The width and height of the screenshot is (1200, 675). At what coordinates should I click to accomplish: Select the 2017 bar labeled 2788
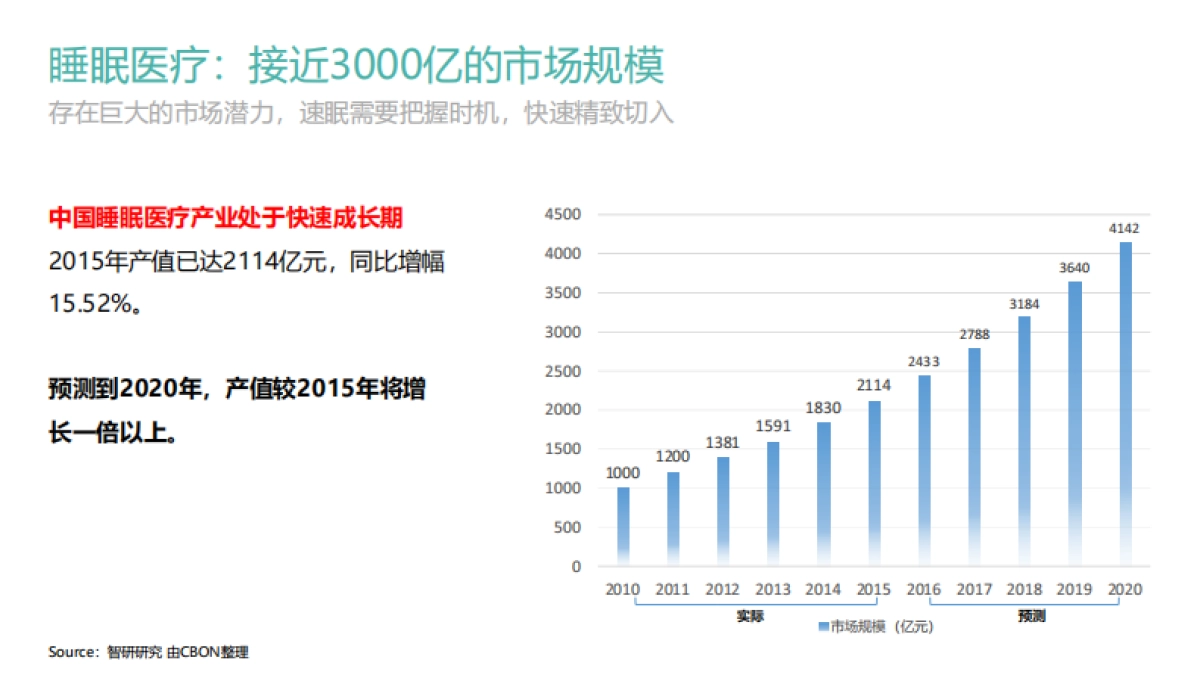click(x=974, y=455)
